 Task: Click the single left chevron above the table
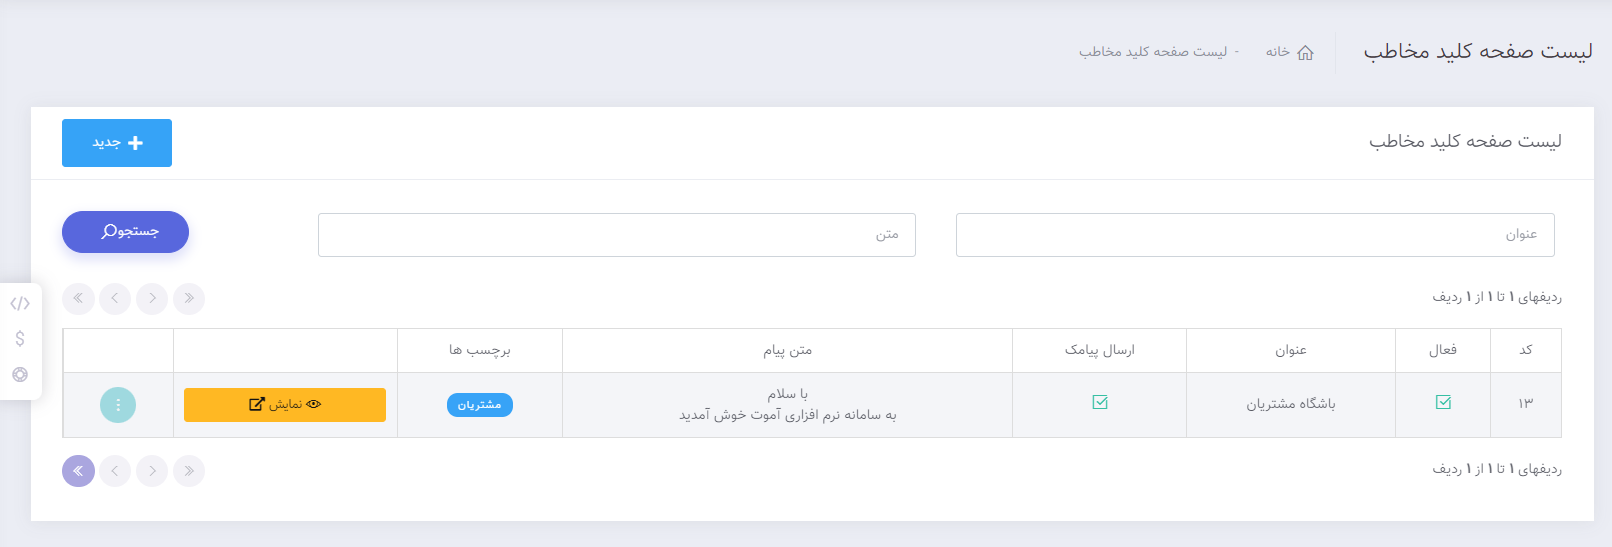pyautogui.click(x=115, y=299)
